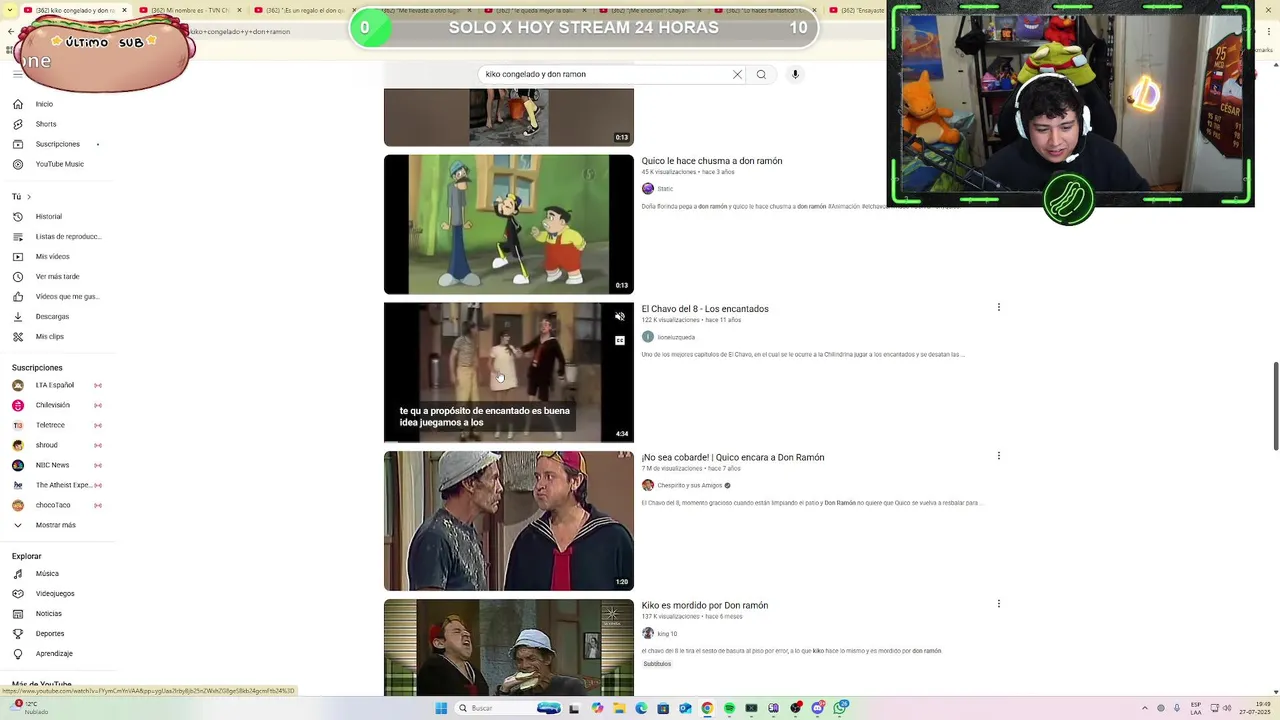Play the No sea cobarde thumbnail
The height and width of the screenshot is (720, 1280).
click(x=509, y=521)
